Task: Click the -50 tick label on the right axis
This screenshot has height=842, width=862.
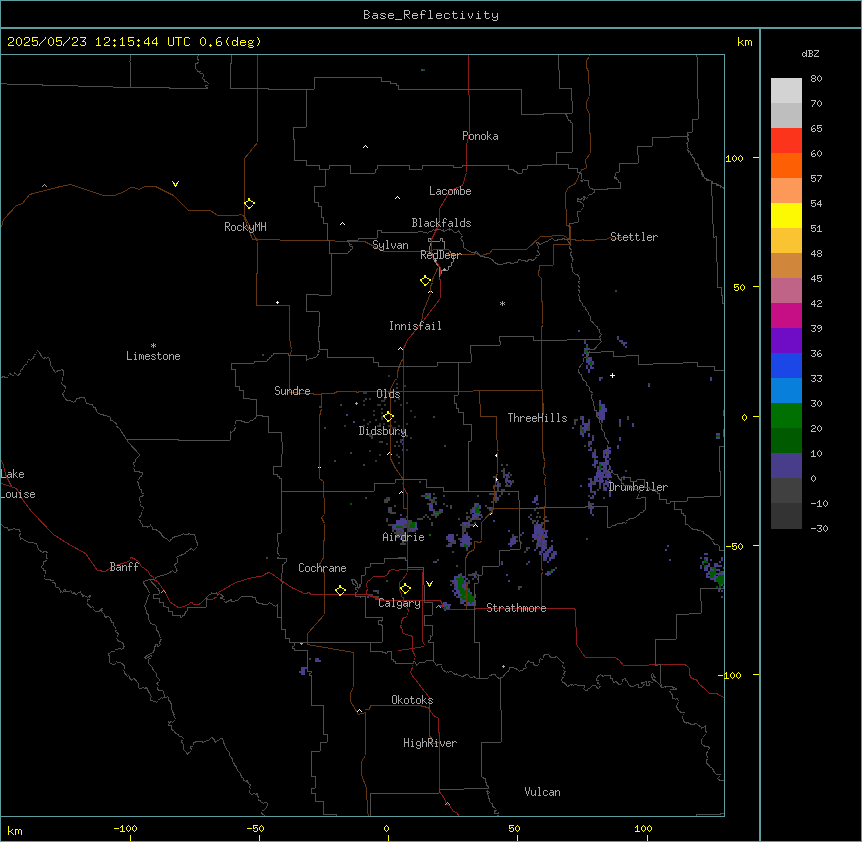Action: tap(734, 546)
